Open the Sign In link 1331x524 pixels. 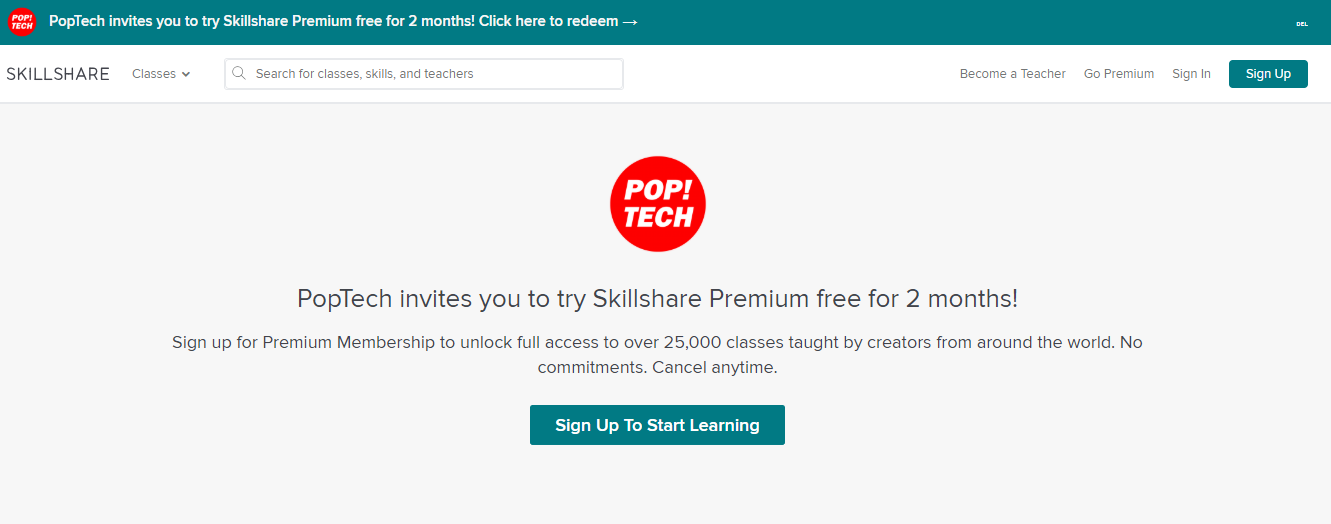[1191, 74]
